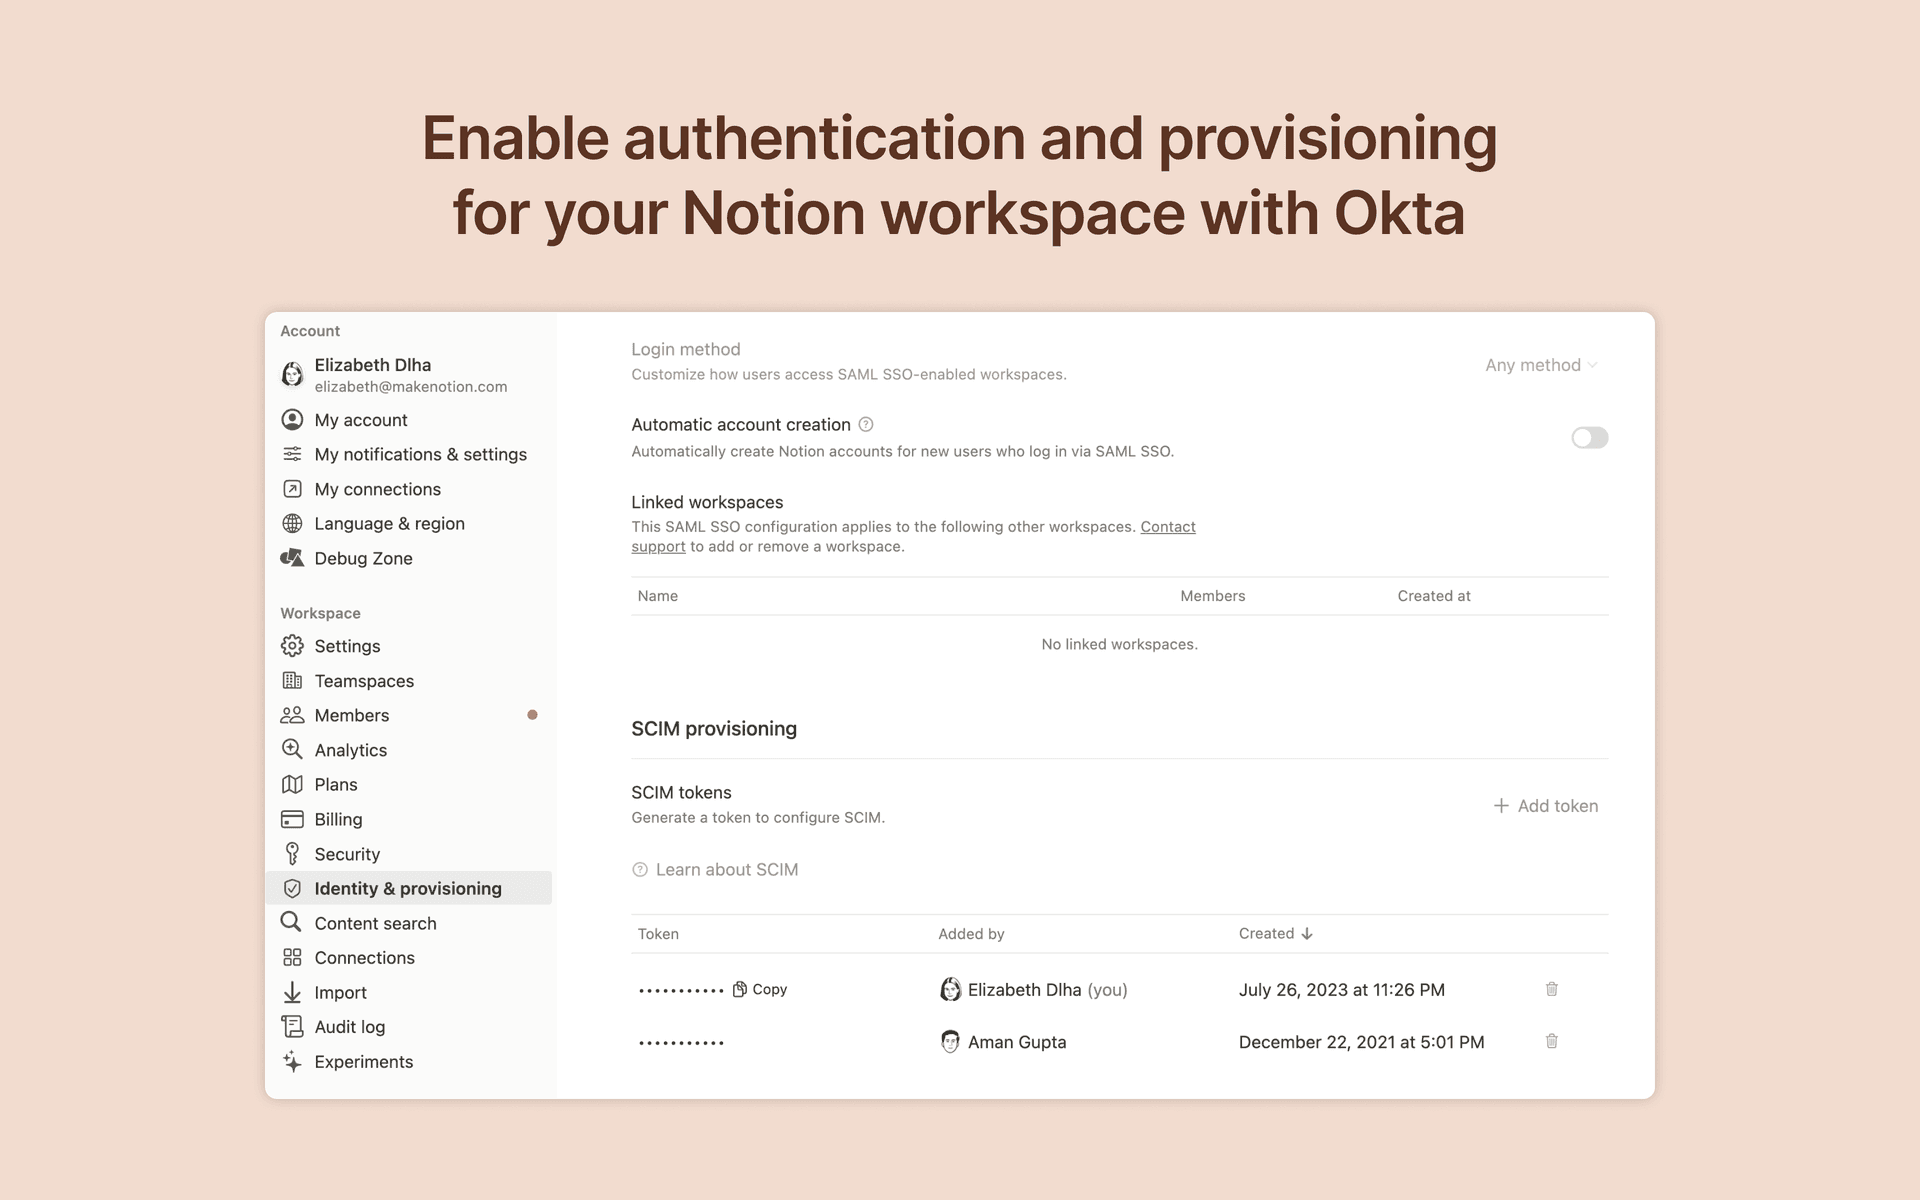
Task: Open the Members section
Action: (352, 715)
